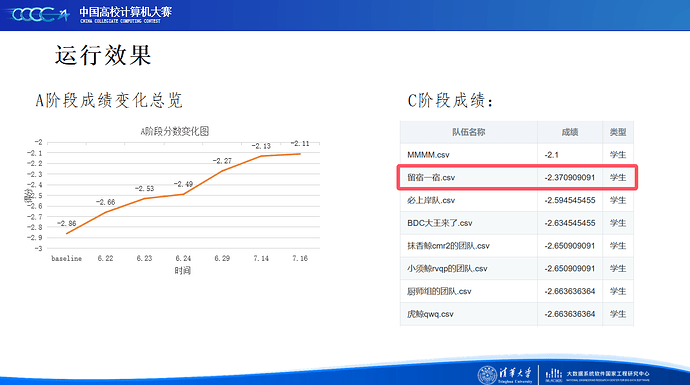Select the team name 抹香鲸cmr2的团队.csv

pos(448,246)
